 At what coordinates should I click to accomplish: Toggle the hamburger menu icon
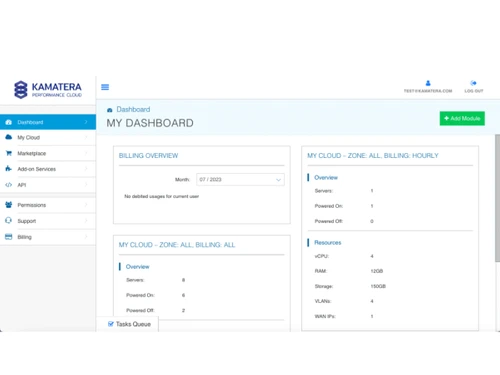tap(105, 87)
